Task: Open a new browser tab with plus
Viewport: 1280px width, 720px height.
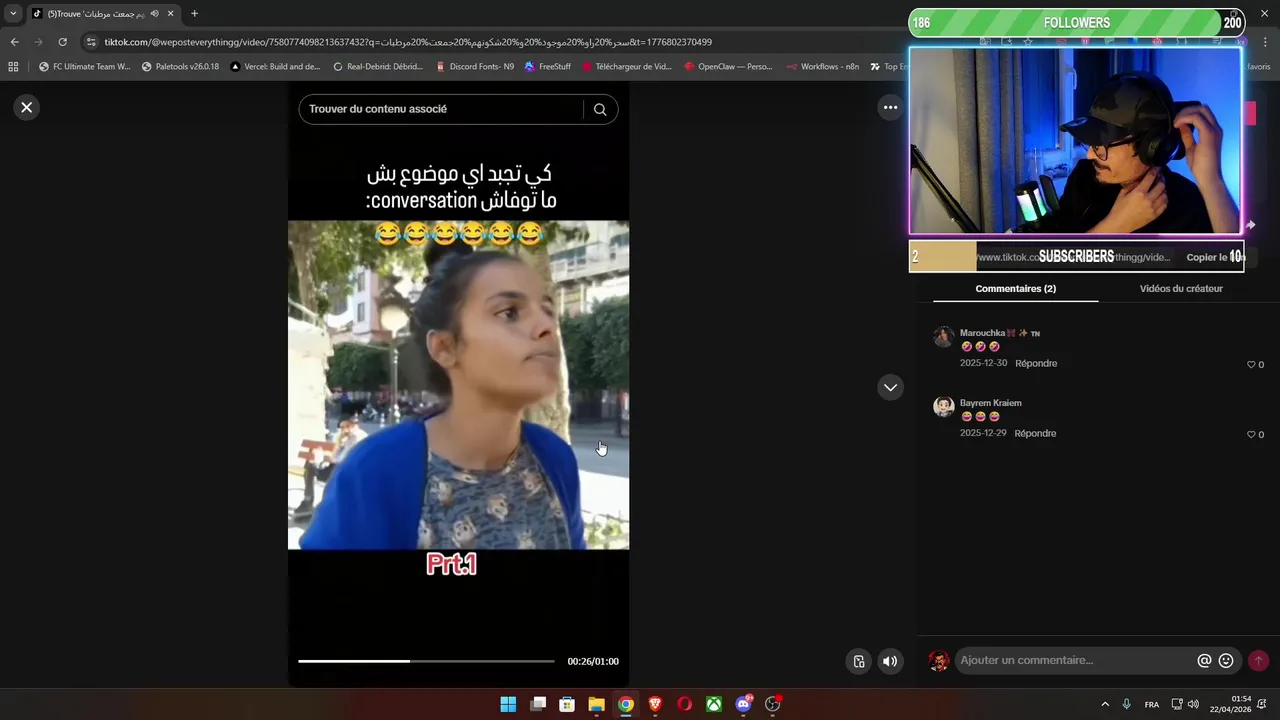Action: (x=194, y=13)
